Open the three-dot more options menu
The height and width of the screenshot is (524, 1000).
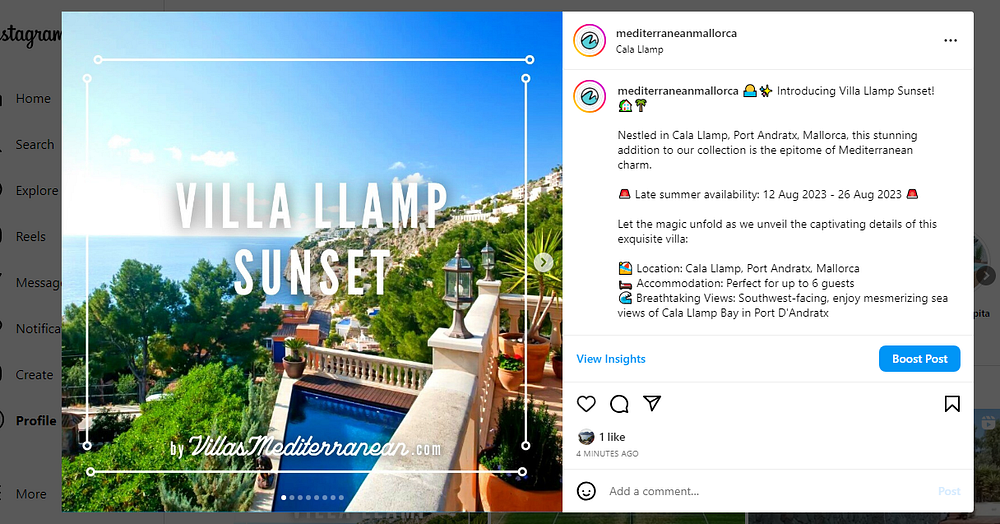pyautogui.click(x=950, y=40)
